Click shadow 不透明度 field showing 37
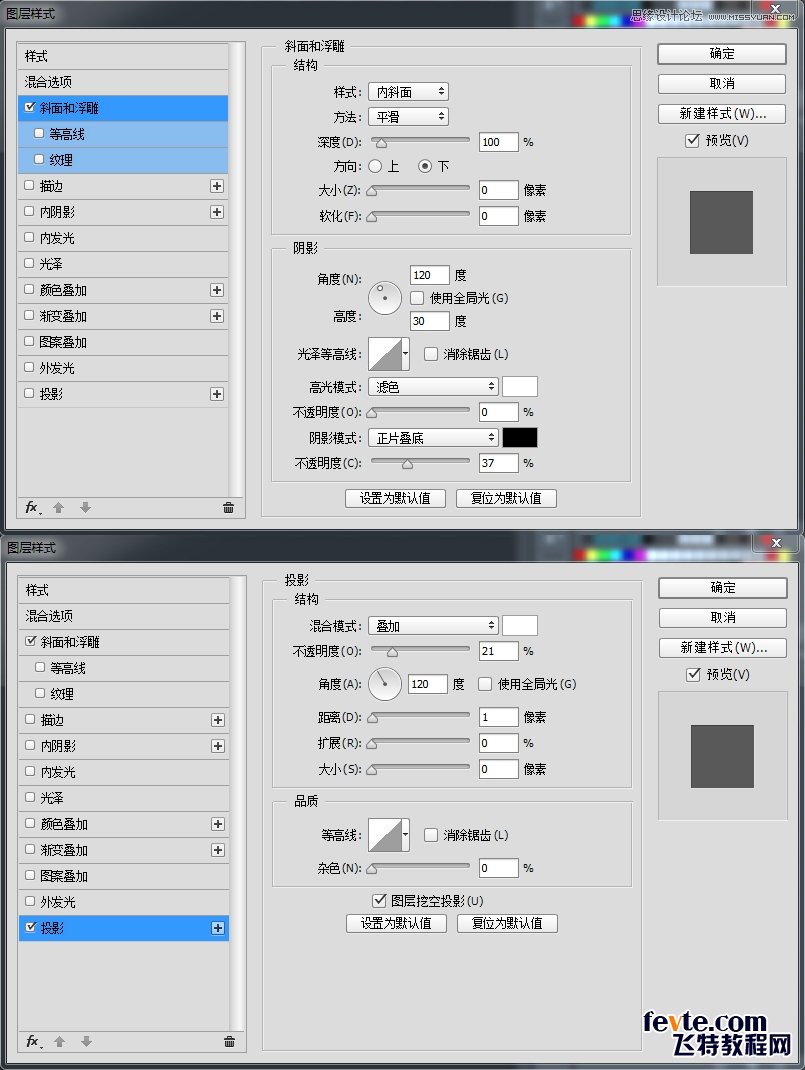This screenshot has width=805, height=1070. (x=498, y=463)
